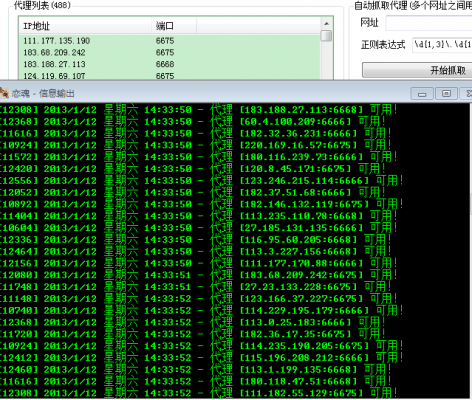Click the proxy list scroll-up arrow
Viewport: 472px width, 400px height.
[327, 23]
